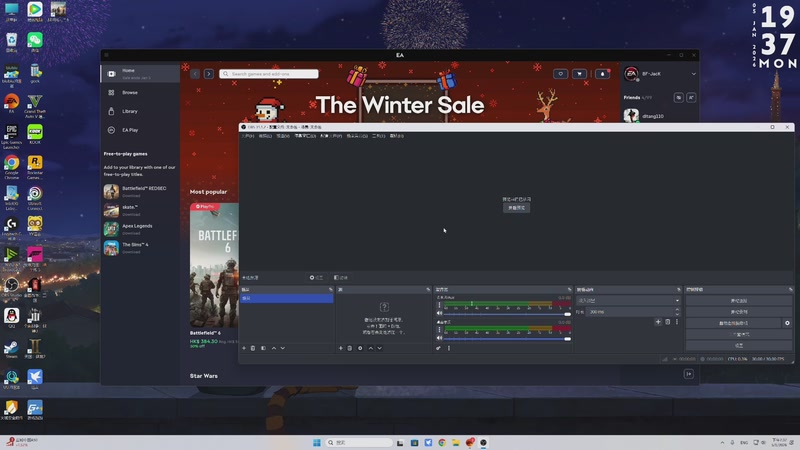Add a scene transition with plus icon
This screenshot has height=450, width=800.
click(658, 322)
